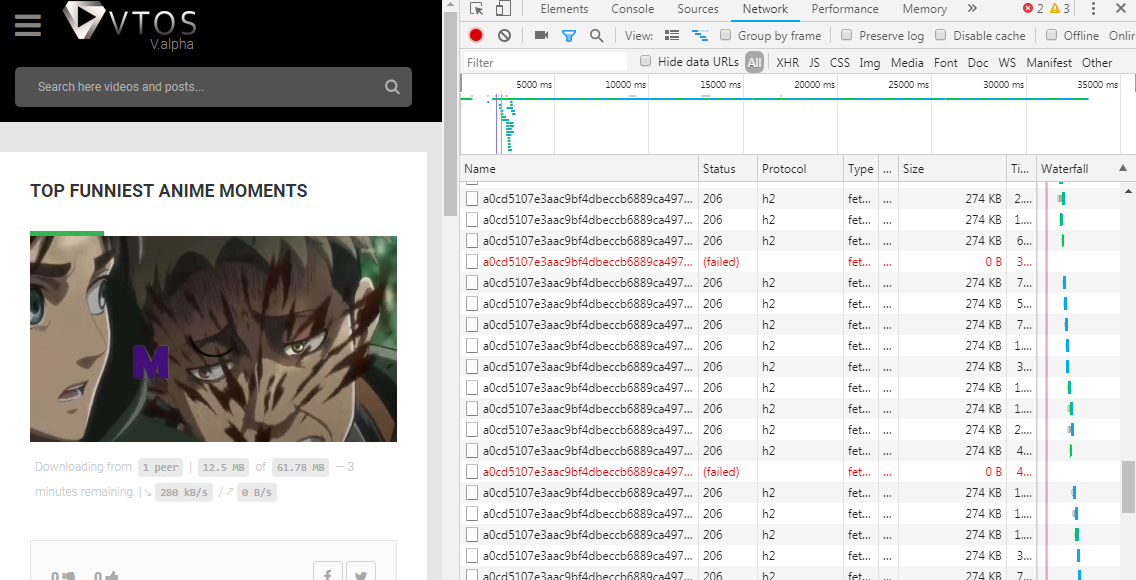Enable Hide data URLs checkbox

tap(646, 61)
